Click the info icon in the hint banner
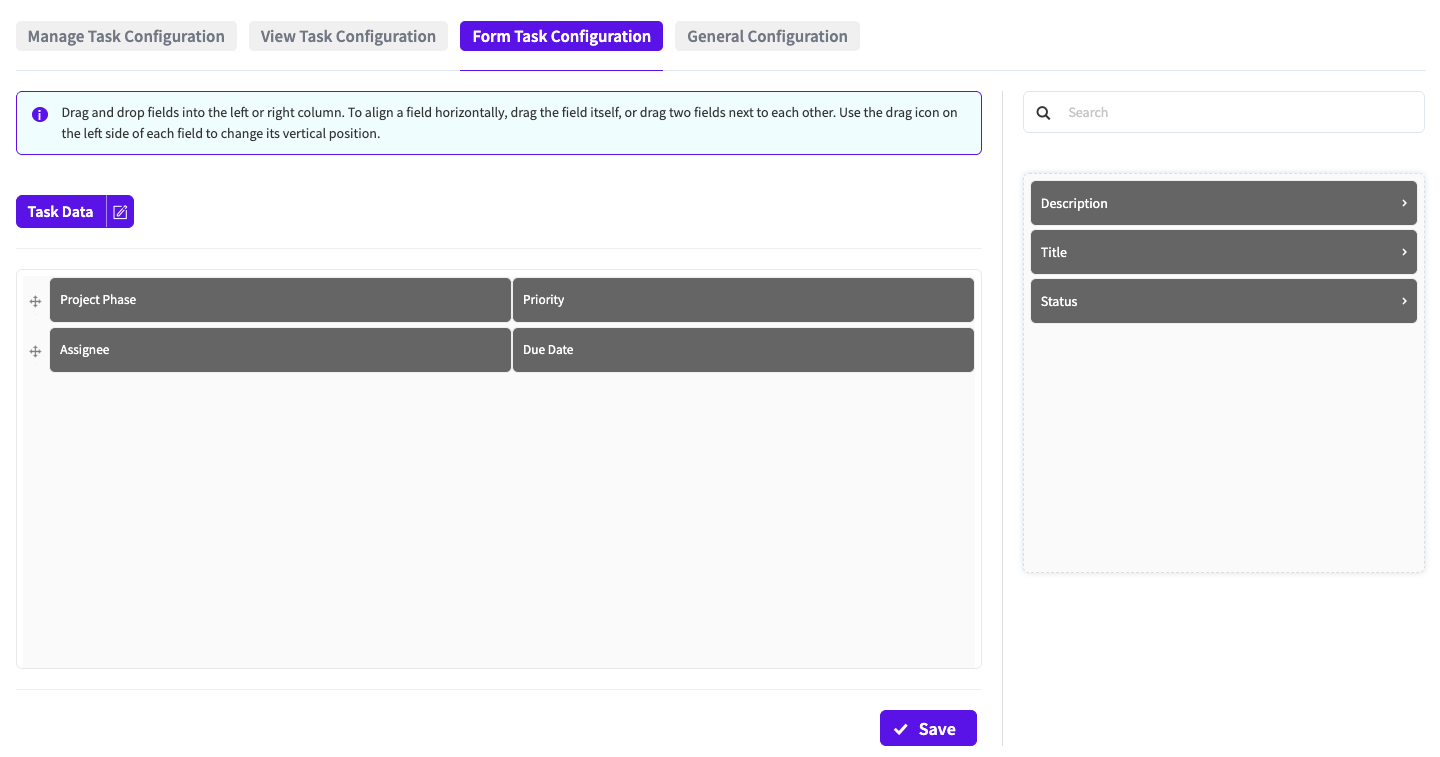The height and width of the screenshot is (757, 1440). click(40, 114)
